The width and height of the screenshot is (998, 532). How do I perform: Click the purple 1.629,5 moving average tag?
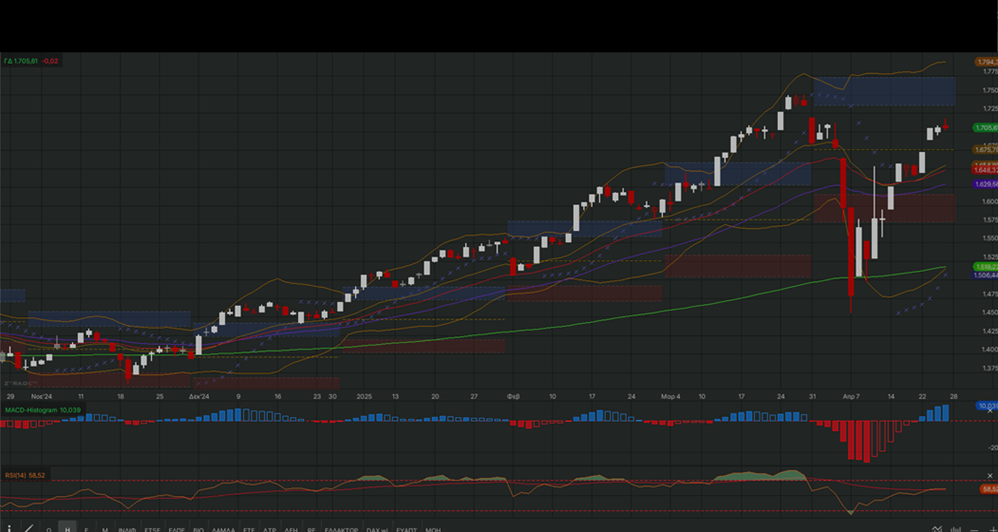coord(986,184)
